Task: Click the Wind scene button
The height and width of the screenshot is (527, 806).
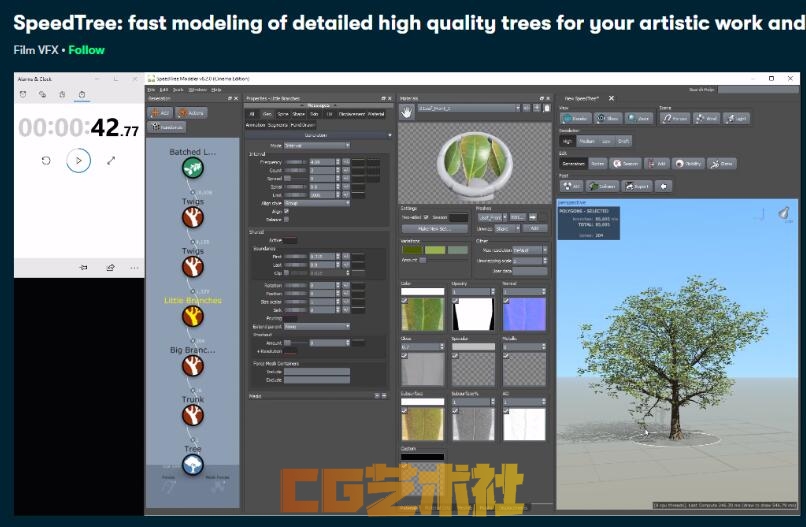Action: pos(706,118)
